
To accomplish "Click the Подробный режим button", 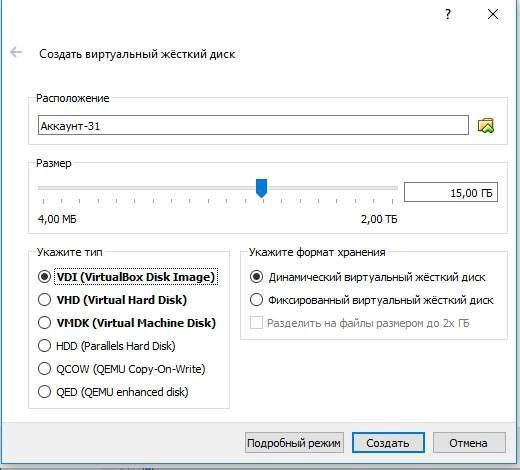I will 294,443.
